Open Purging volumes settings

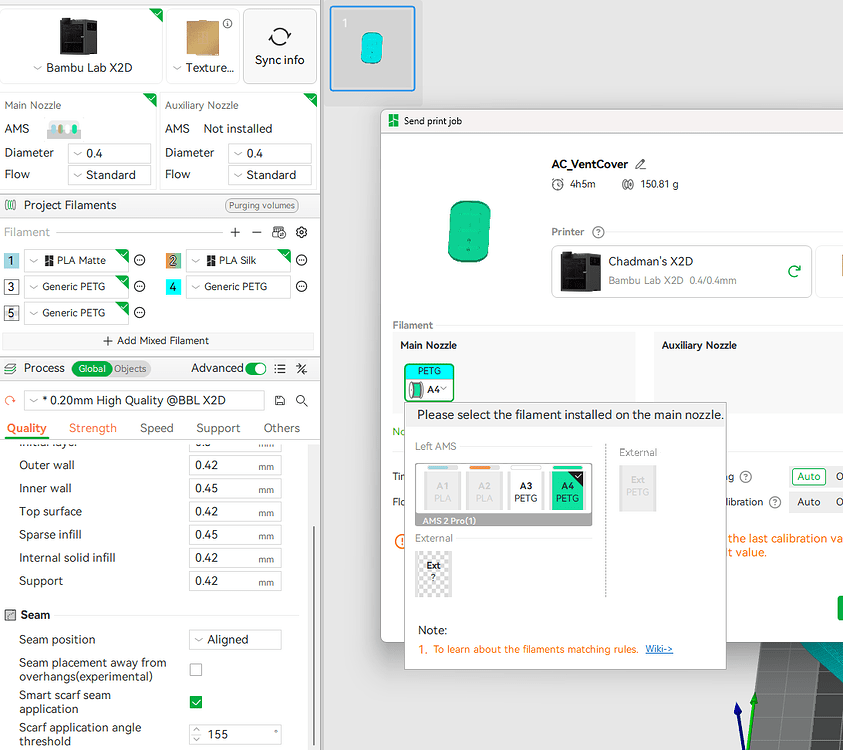[261, 205]
